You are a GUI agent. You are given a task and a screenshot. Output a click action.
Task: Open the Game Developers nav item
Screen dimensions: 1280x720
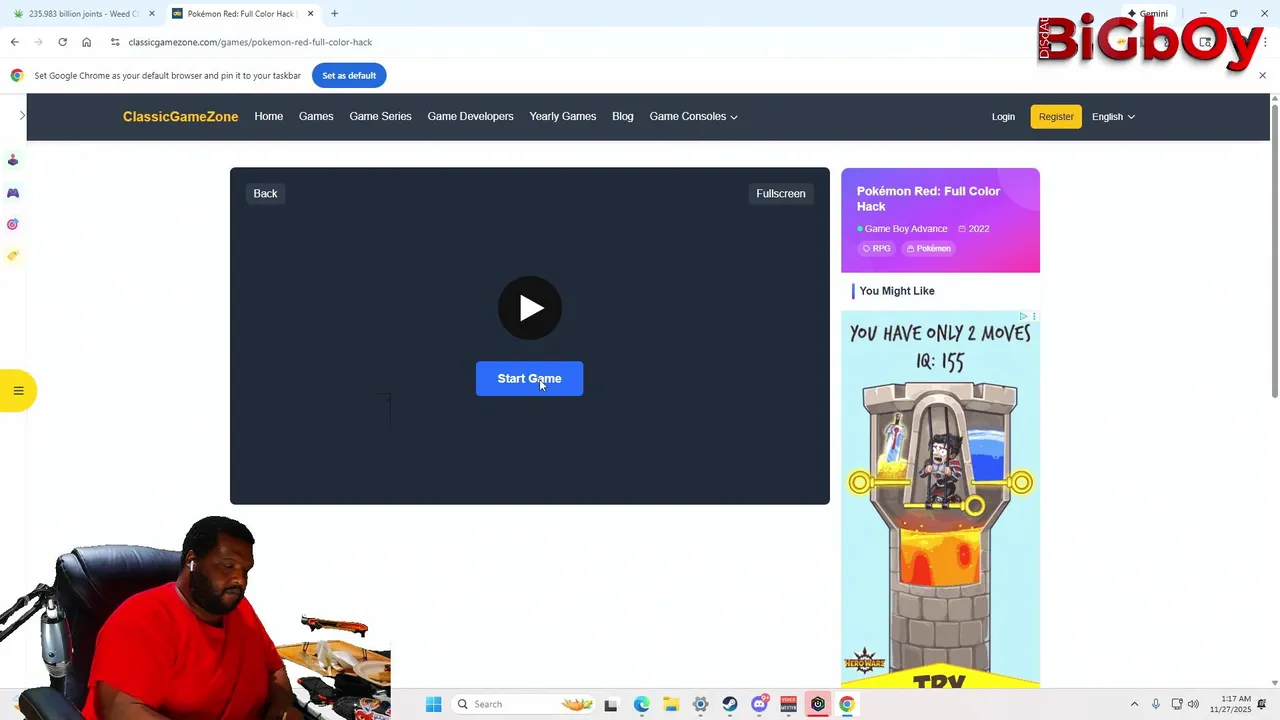[x=470, y=116]
